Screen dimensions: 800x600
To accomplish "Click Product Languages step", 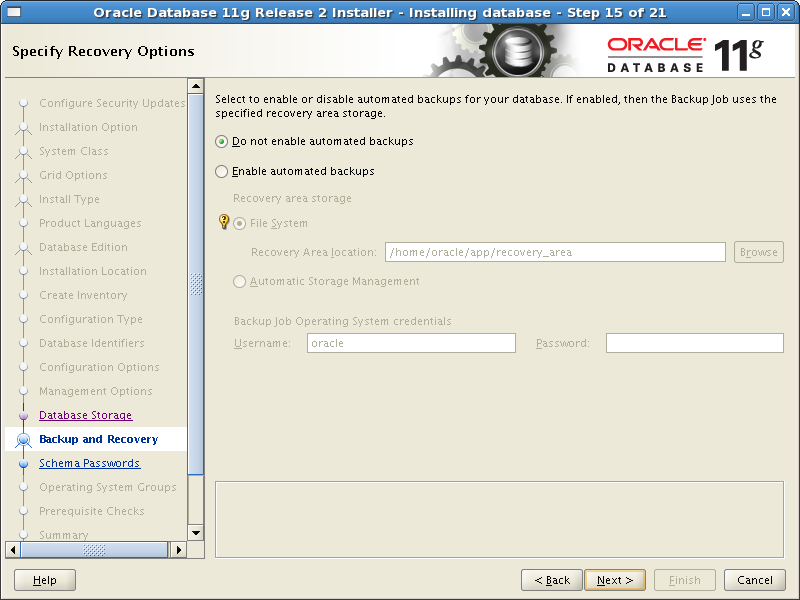I will [90, 223].
